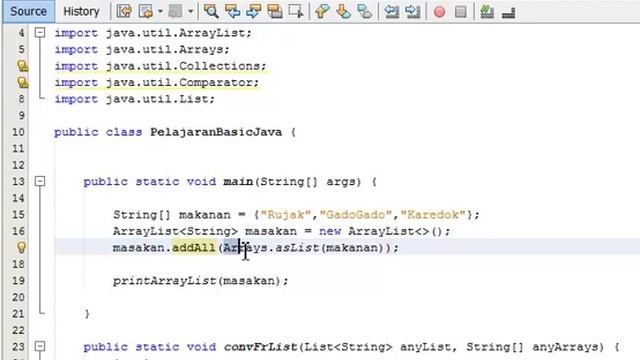The height and width of the screenshot is (360, 640).
Task: Click the string literal "Rujak"
Action: 286,215
